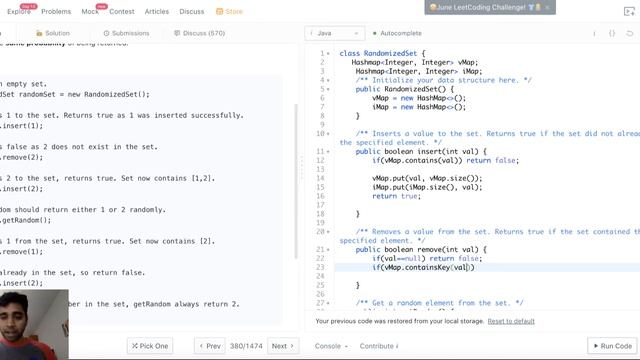This screenshot has width=640, height=360.
Task: Click 'public boolean insert(int val) {' line
Action: pyautogui.click(x=421, y=152)
